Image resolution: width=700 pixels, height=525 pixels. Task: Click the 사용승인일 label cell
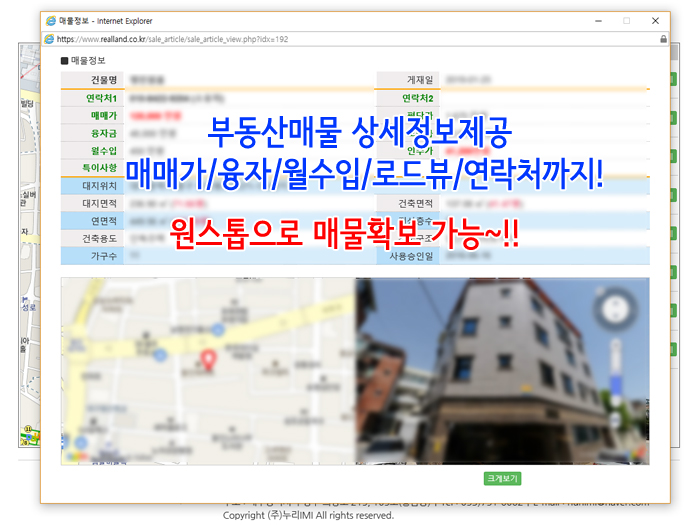coord(408,256)
